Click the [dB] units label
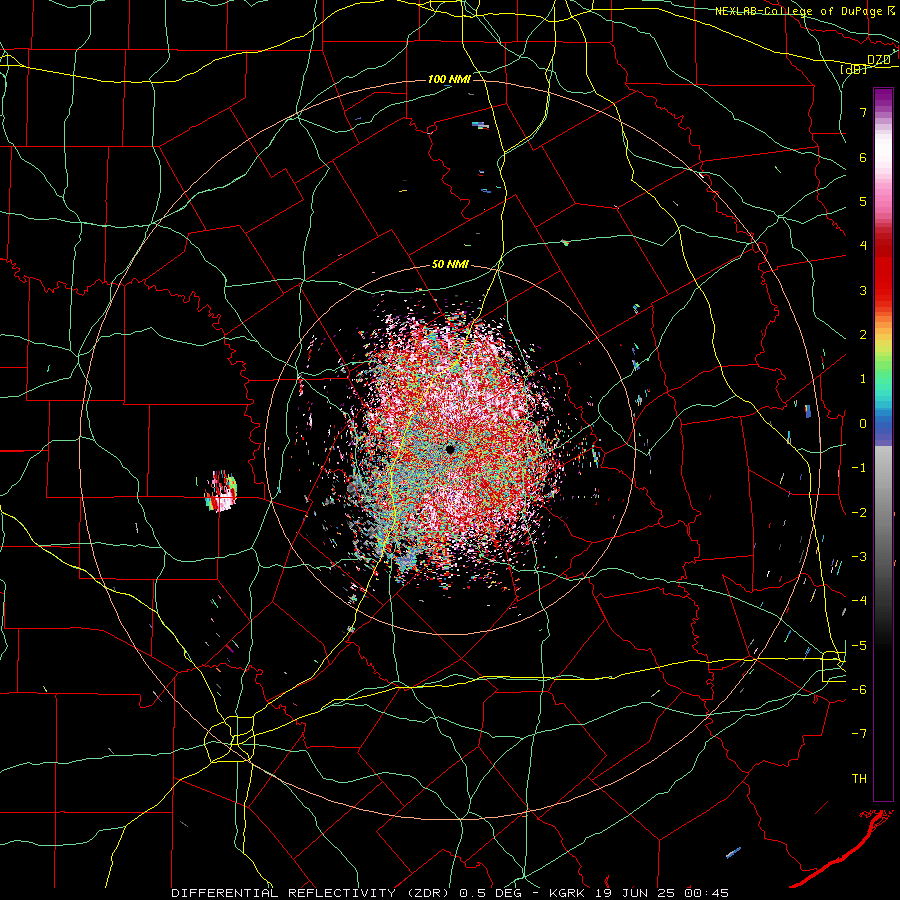Viewport: 900px width, 900px height. pyautogui.click(x=854, y=69)
